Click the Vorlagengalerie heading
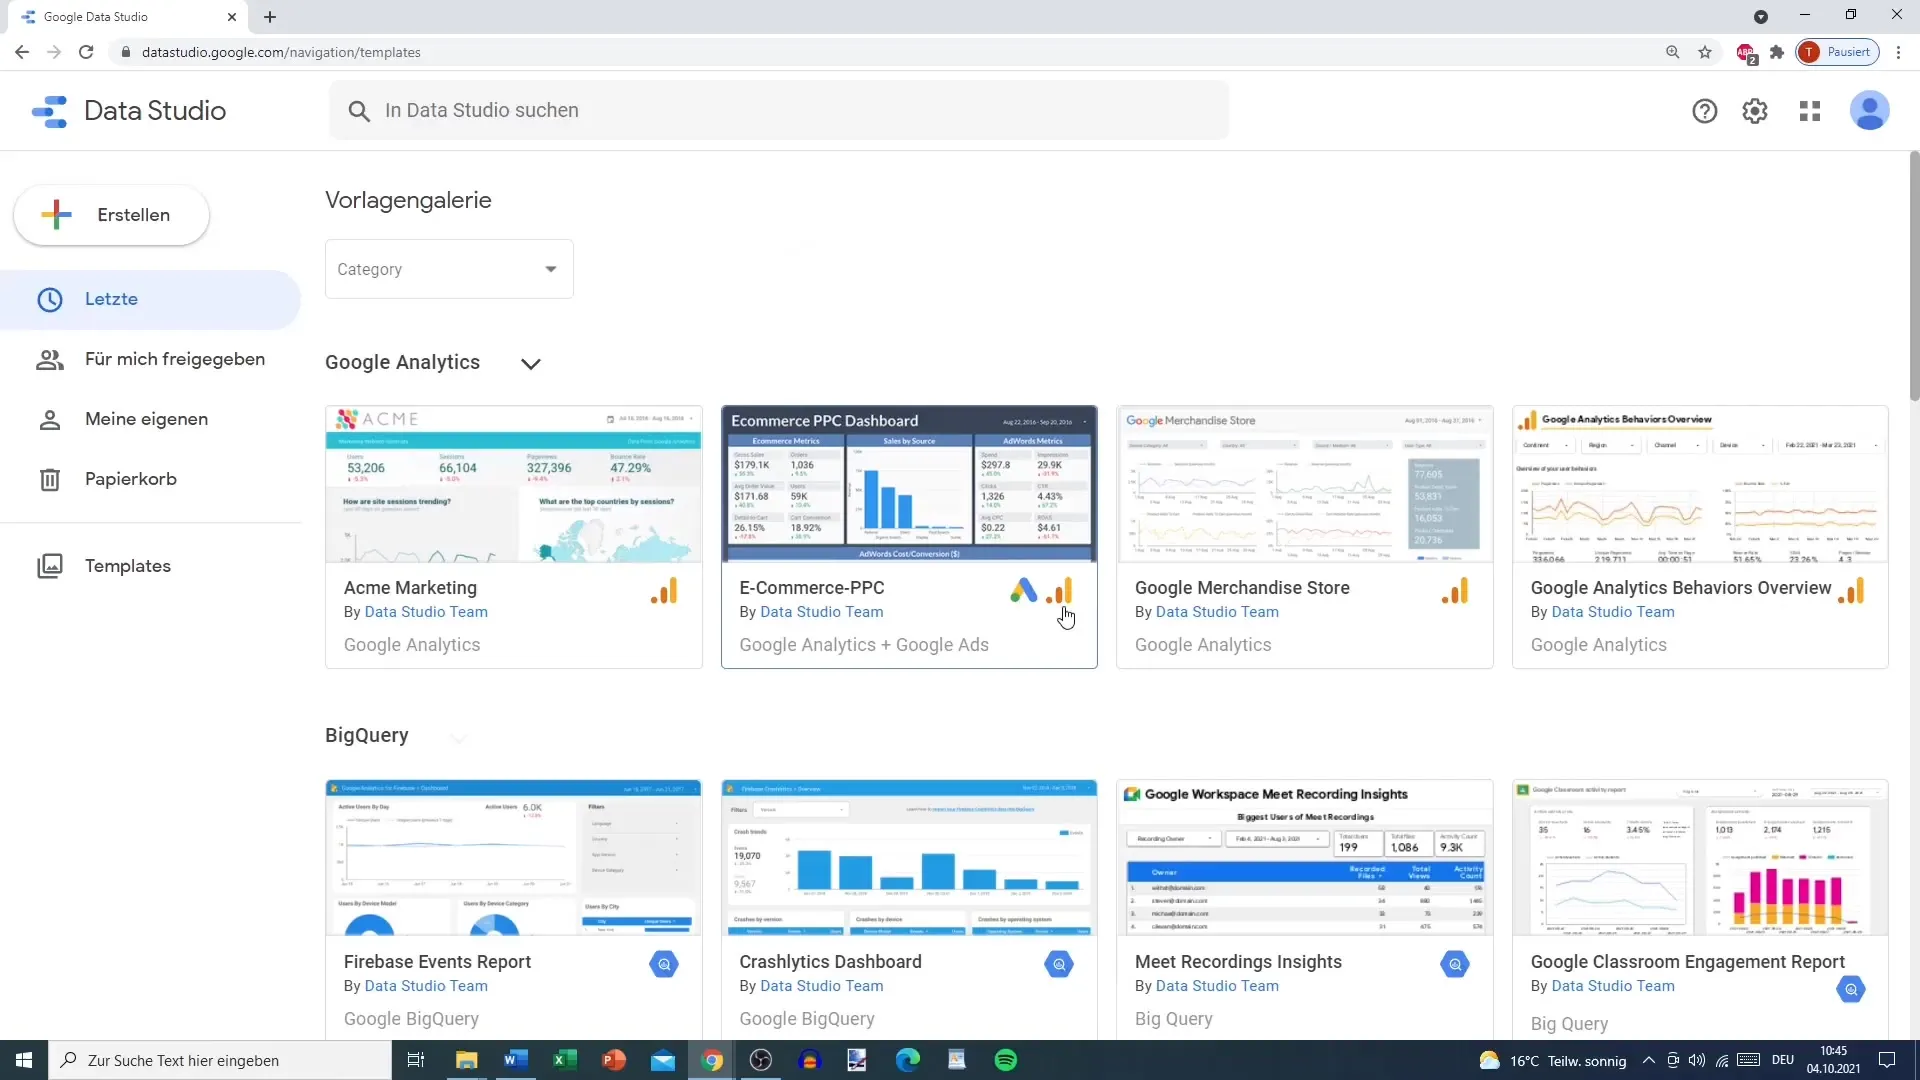 pyautogui.click(x=408, y=200)
